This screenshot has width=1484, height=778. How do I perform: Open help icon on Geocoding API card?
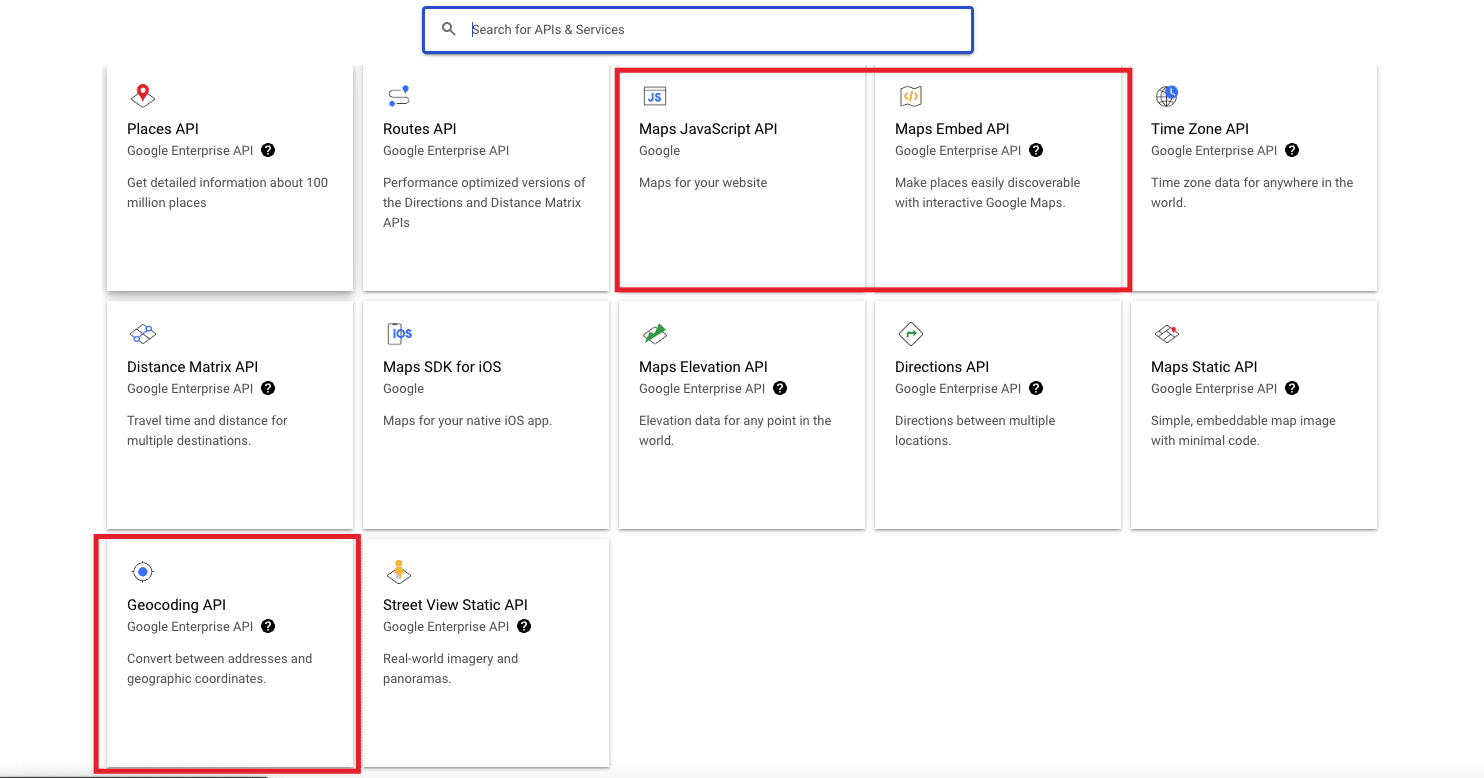point(268,626)
